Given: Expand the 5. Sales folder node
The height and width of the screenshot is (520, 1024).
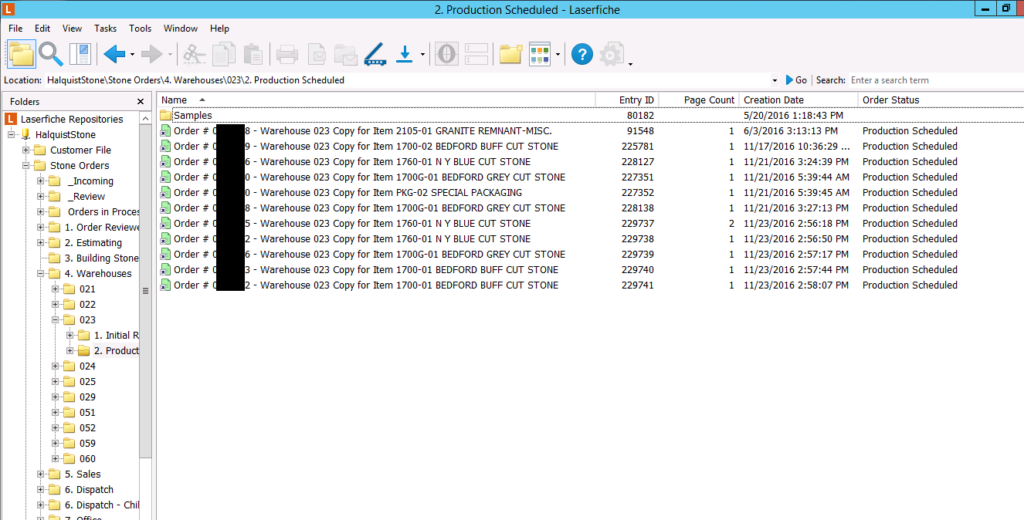Looking at the screenshot, I should pos(40,474).
